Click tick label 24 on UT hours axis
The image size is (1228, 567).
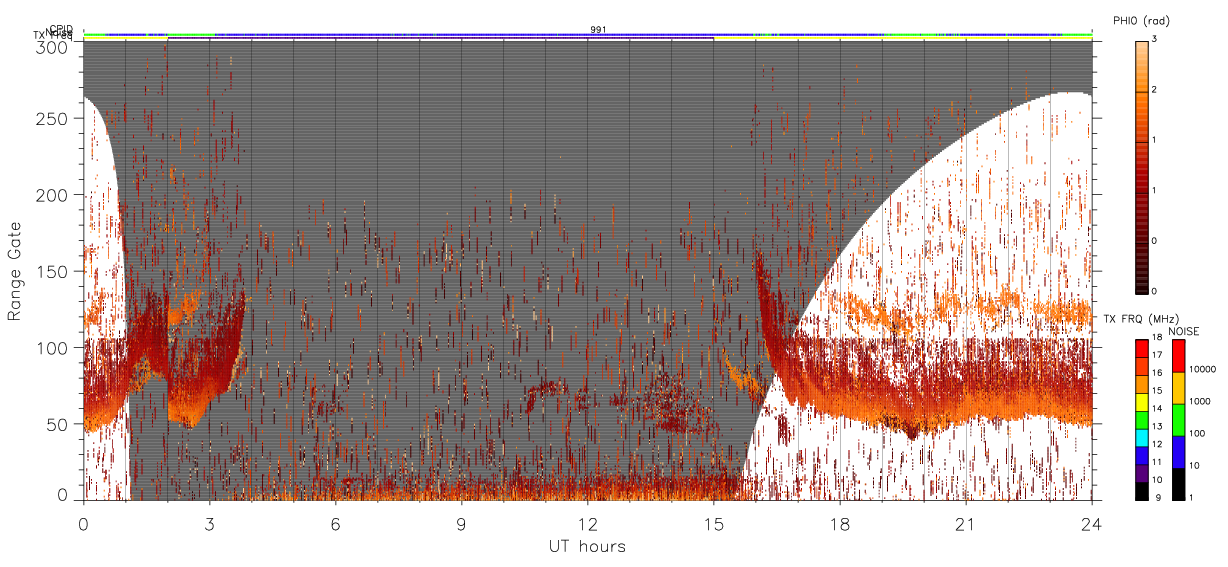1092,523
